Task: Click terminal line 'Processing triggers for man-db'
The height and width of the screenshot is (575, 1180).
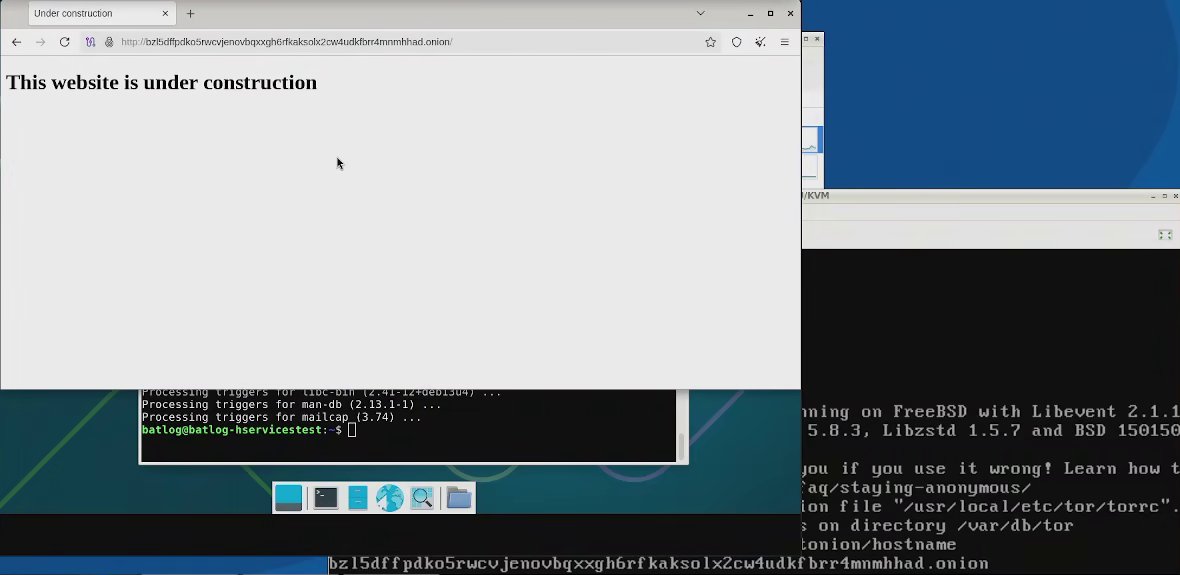Action: (x=290, y=405)
